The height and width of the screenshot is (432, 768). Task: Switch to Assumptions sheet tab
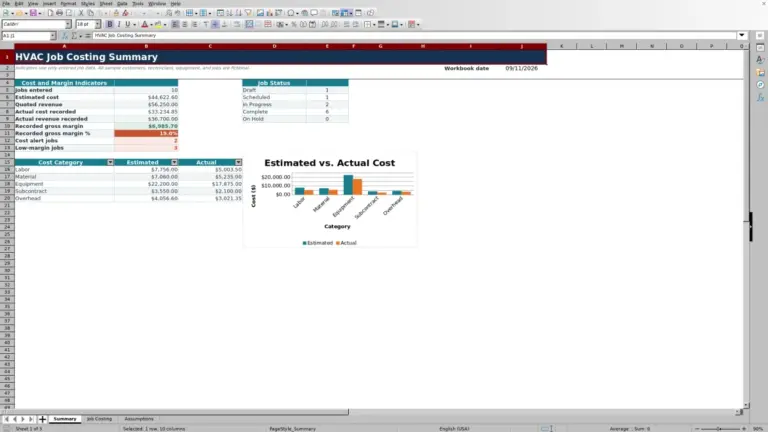pos(139,419)
